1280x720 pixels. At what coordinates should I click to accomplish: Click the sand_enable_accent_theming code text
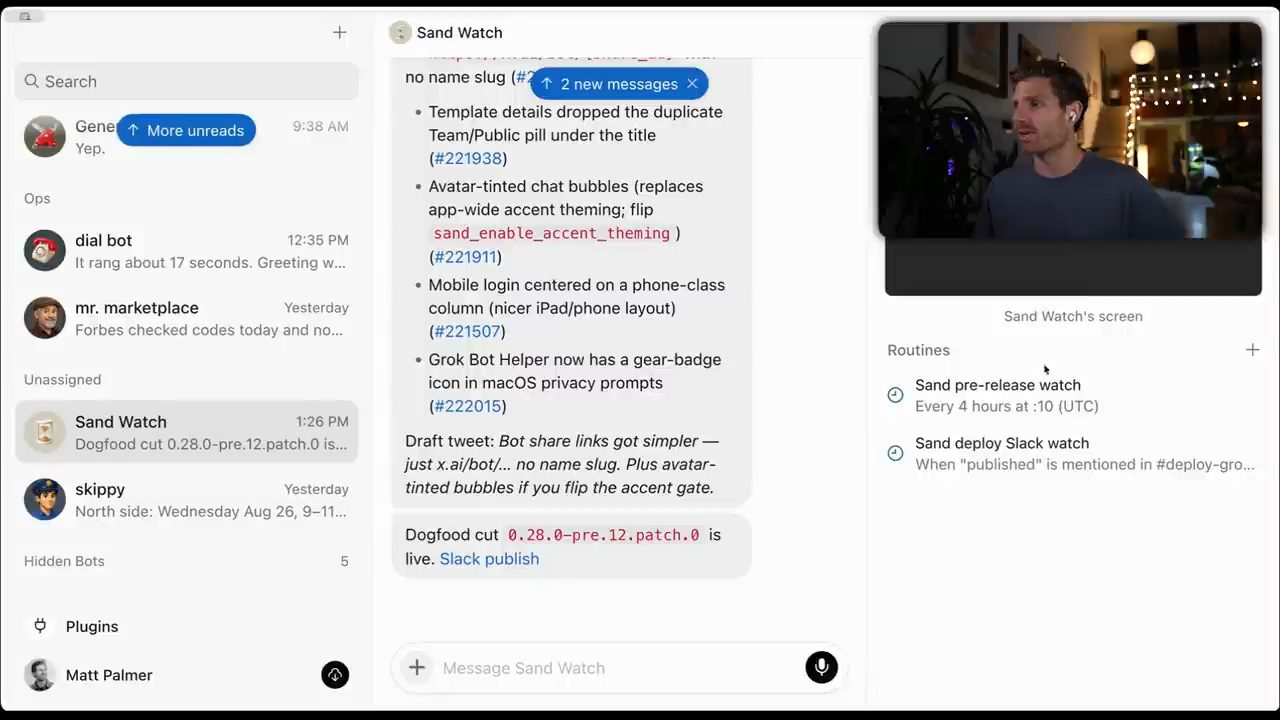tap(551, 233)
